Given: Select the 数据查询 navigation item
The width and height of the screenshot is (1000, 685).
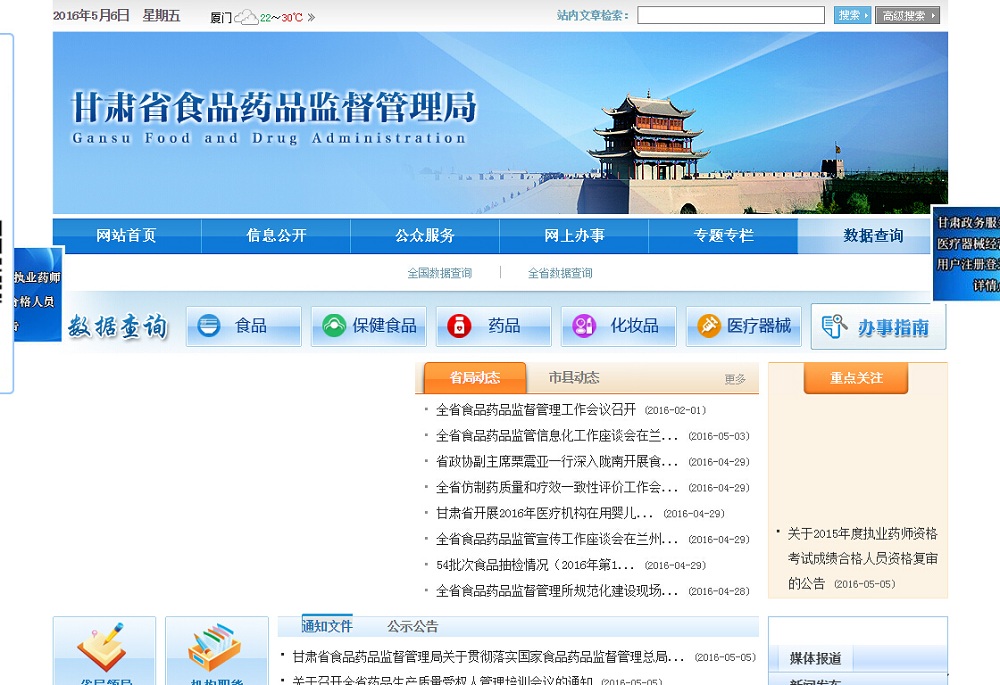Looking at the screenshot, I should pyautogui.click(x=872, y=235).
